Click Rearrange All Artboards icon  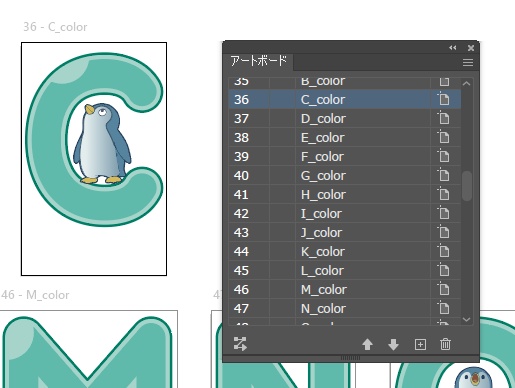[x=240, y=344]
